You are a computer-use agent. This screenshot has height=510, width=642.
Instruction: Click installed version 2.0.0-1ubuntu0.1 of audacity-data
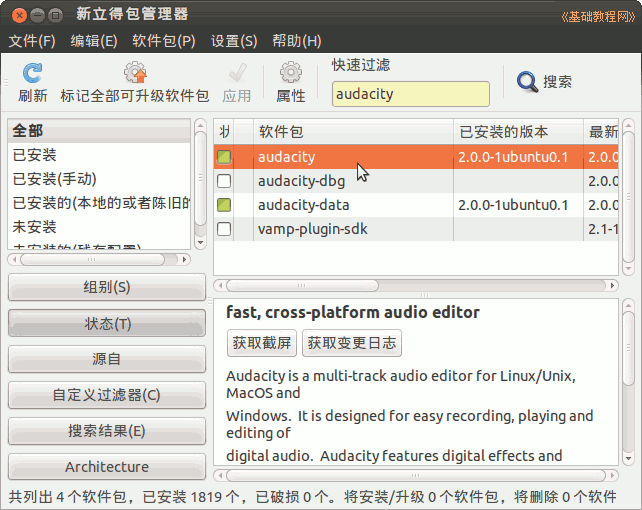pyautogui.click(x=513, y=205)
